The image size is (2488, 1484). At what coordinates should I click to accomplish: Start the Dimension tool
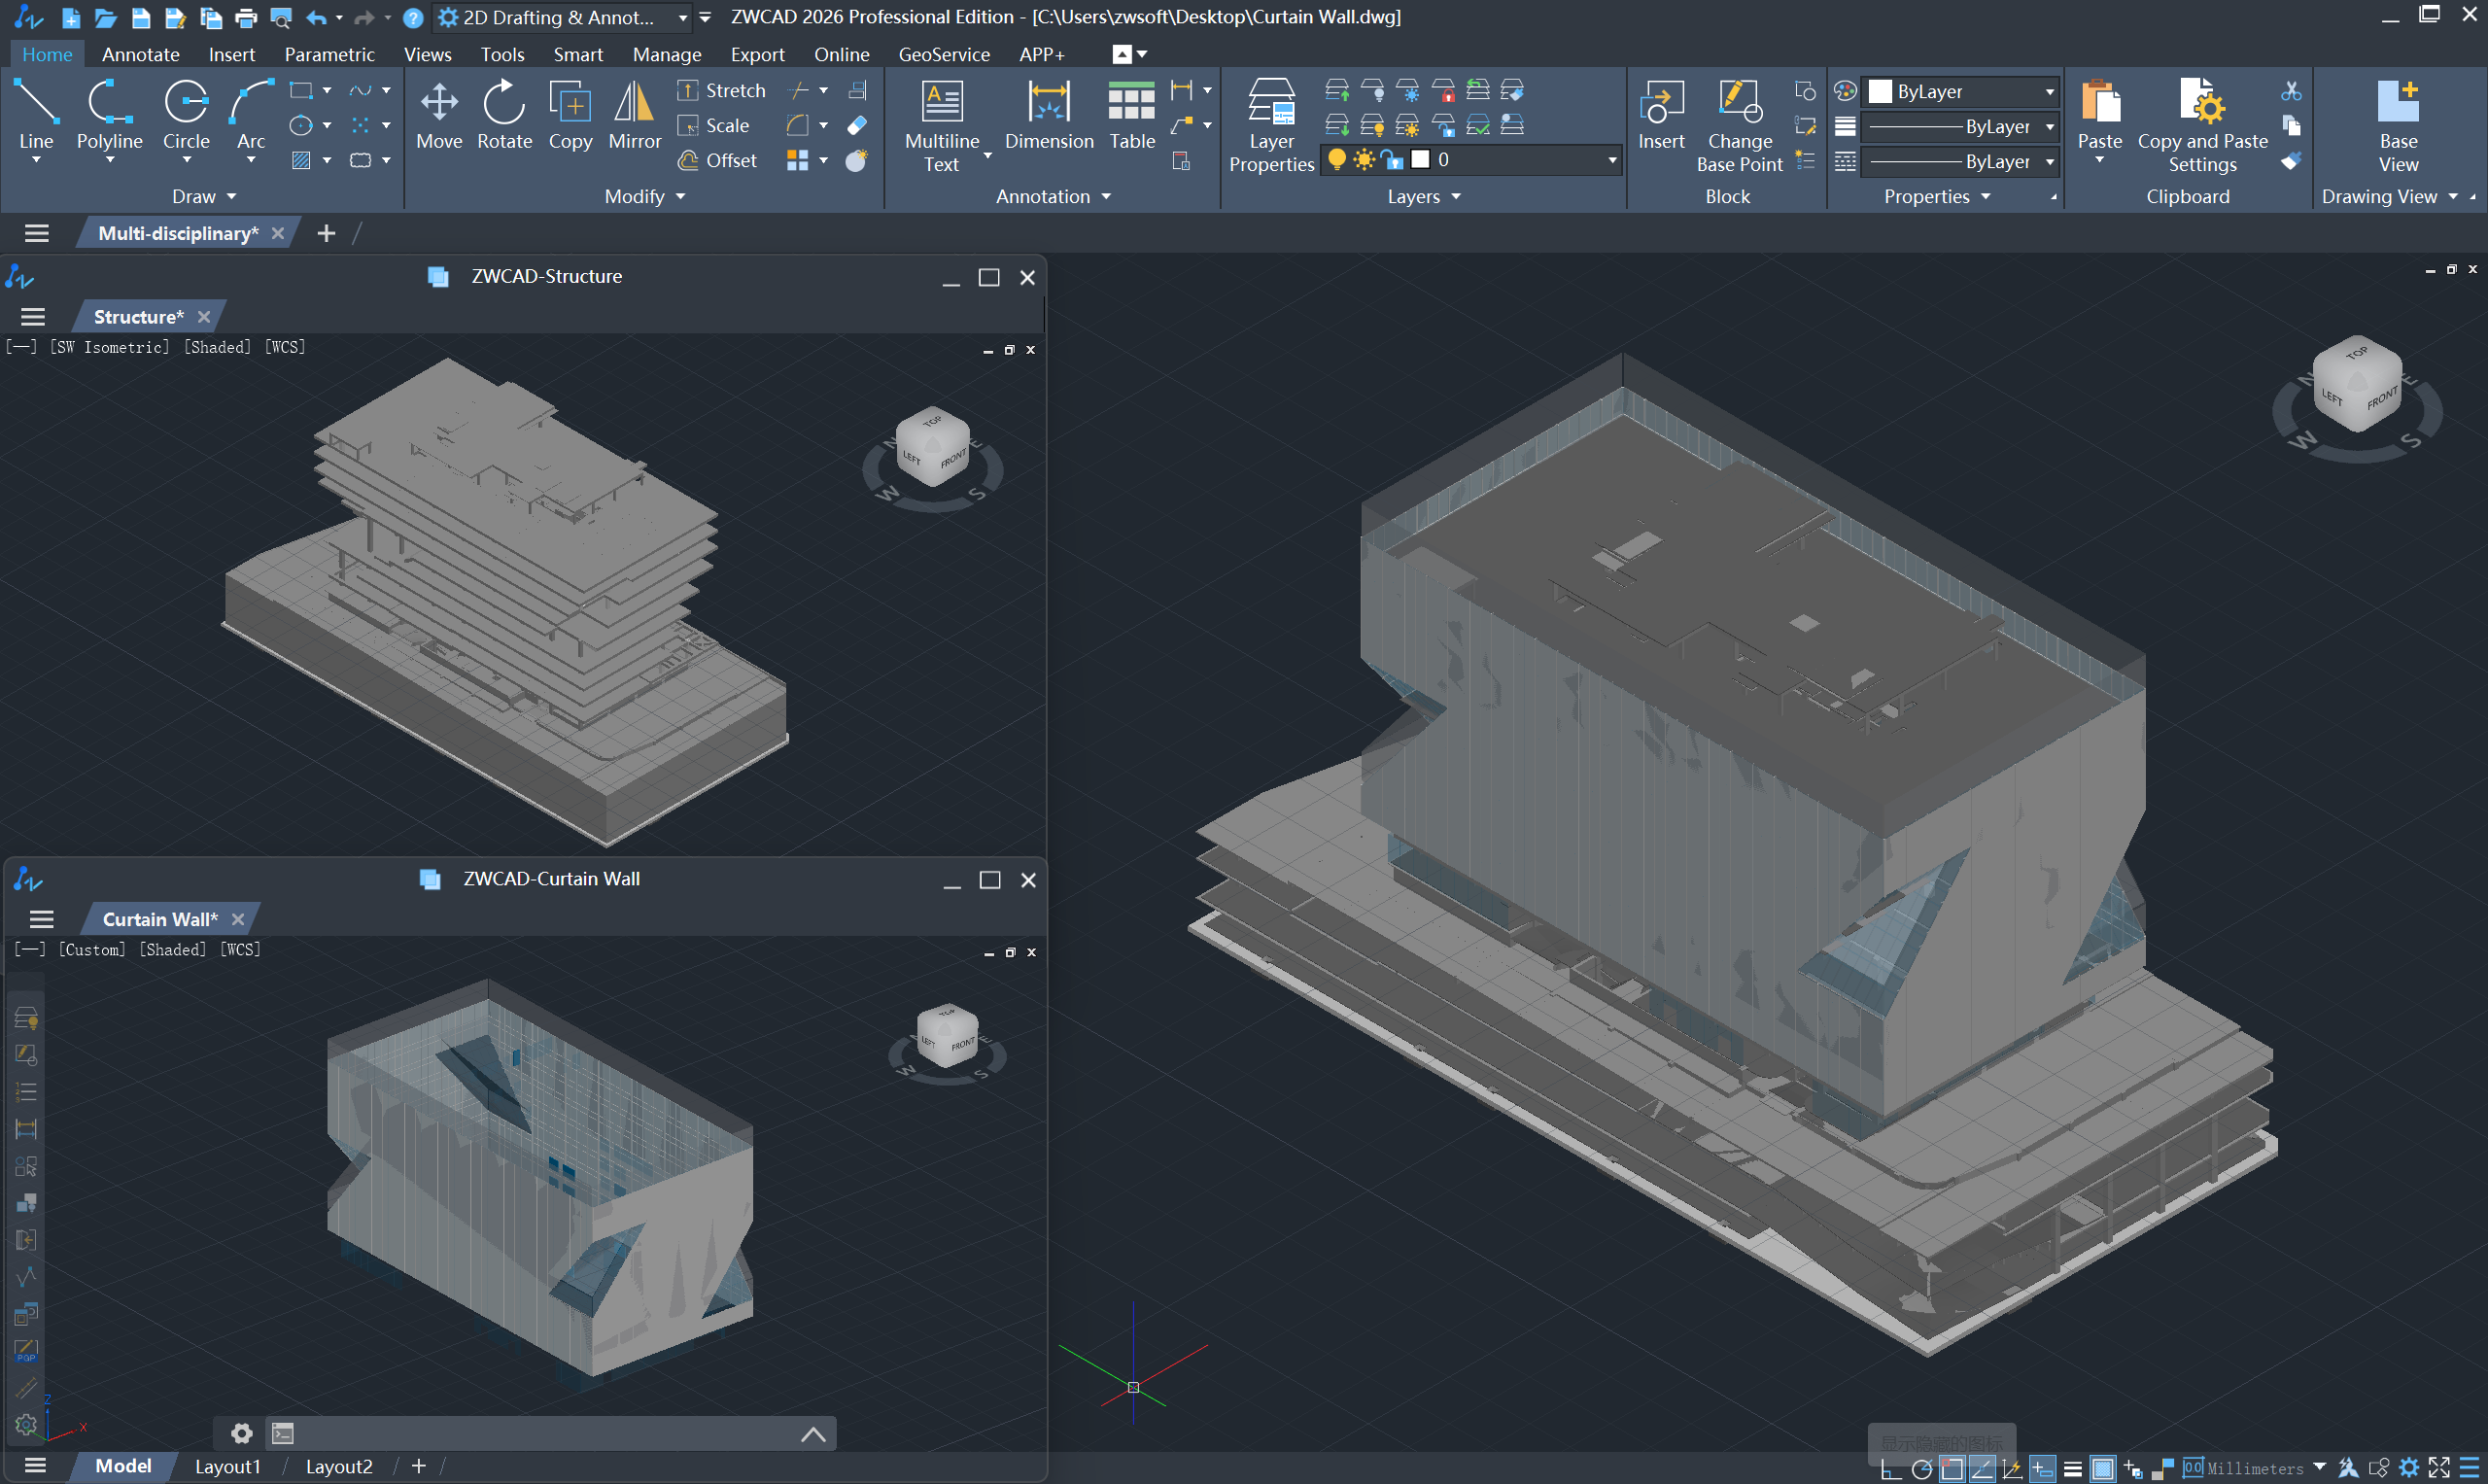pos(1049,114)
